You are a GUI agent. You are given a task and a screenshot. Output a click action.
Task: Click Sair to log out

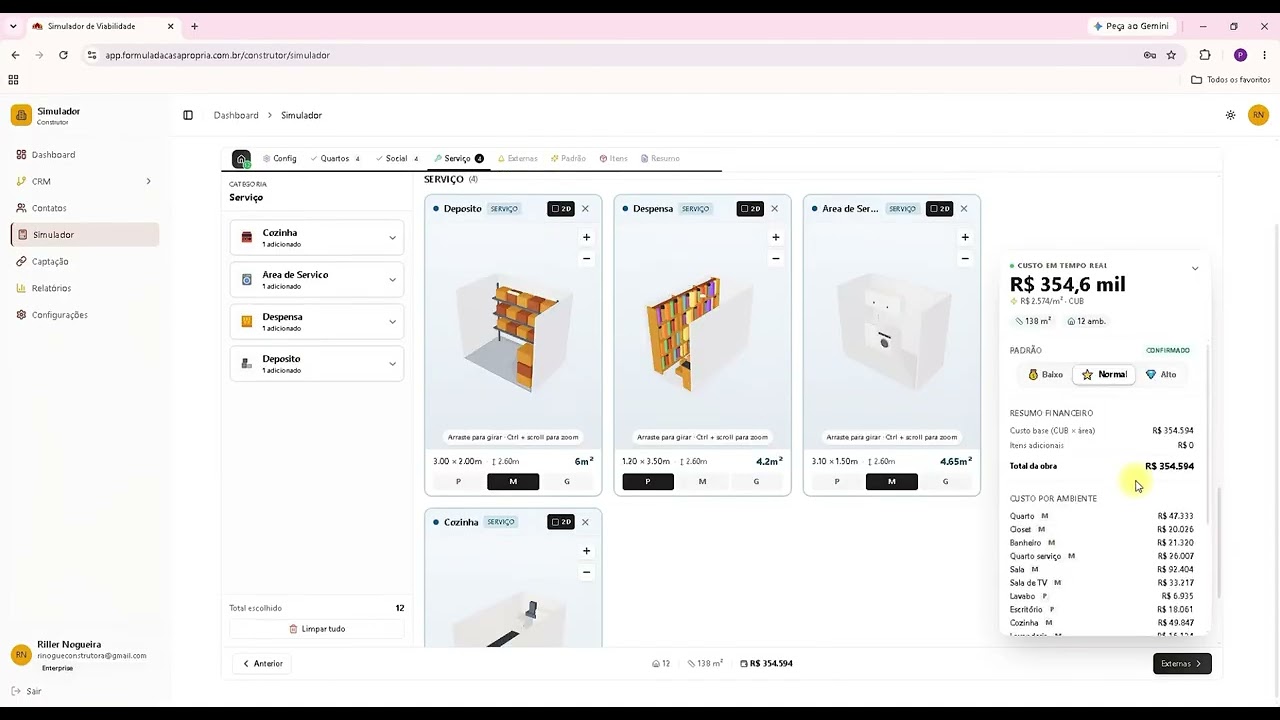point(27,691)
